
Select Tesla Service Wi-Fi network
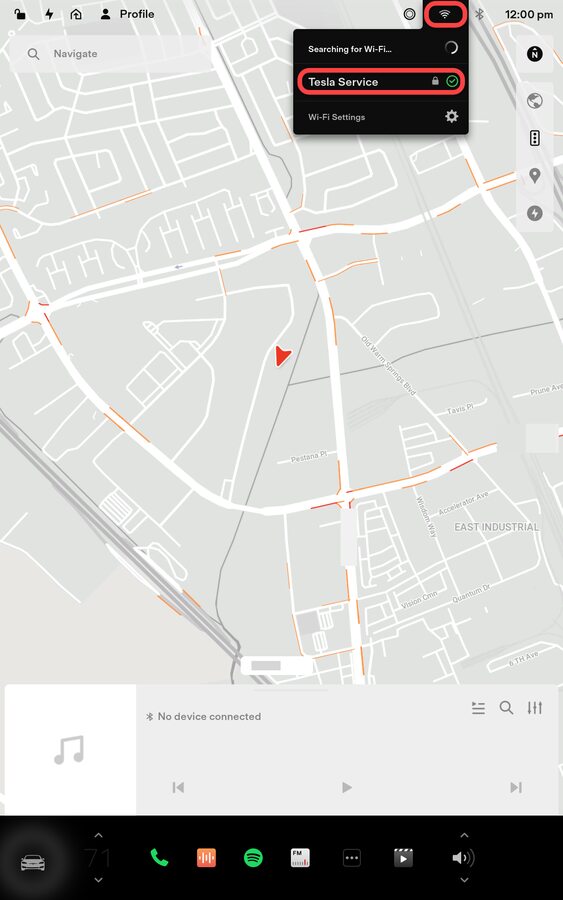[x=381, y=82]
